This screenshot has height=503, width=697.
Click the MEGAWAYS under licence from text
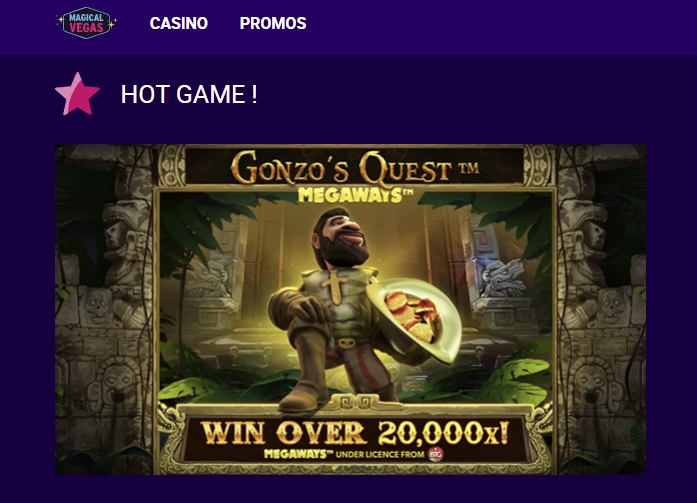tap(344, 454)
